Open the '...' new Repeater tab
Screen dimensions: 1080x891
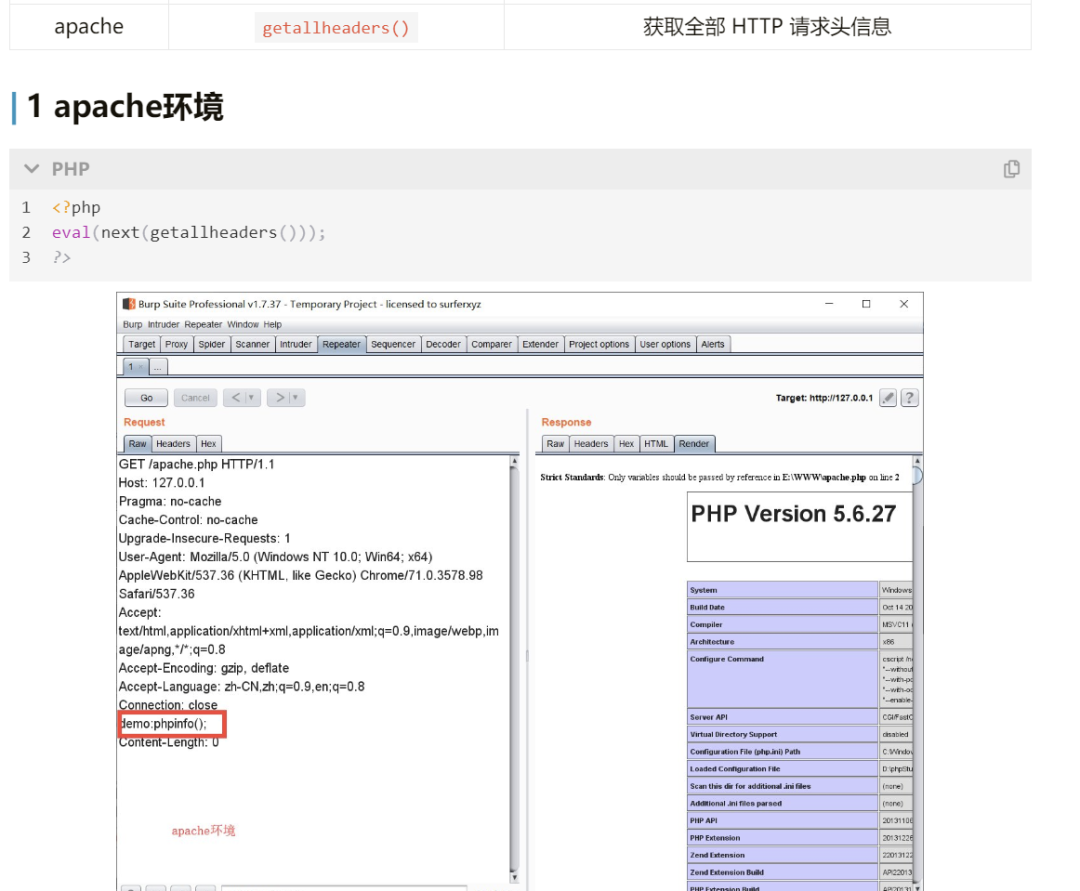[x=158, y=367]
